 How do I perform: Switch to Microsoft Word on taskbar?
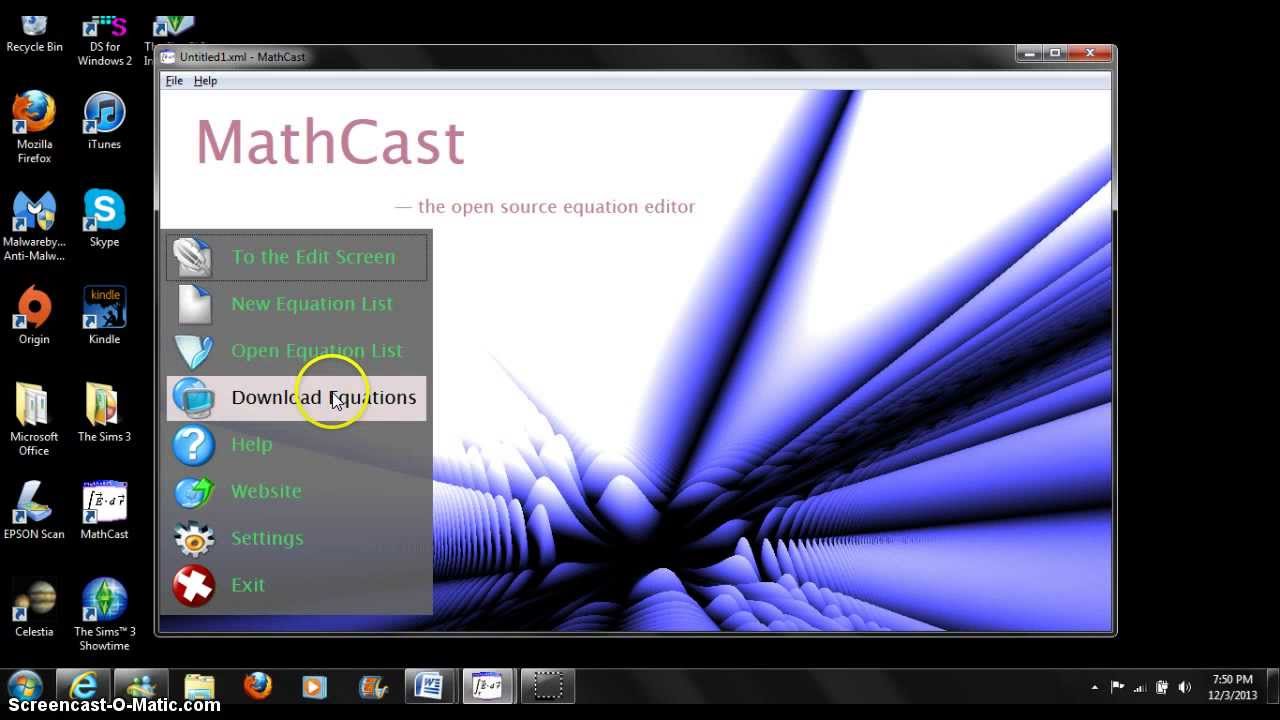[x=430, y=687]
